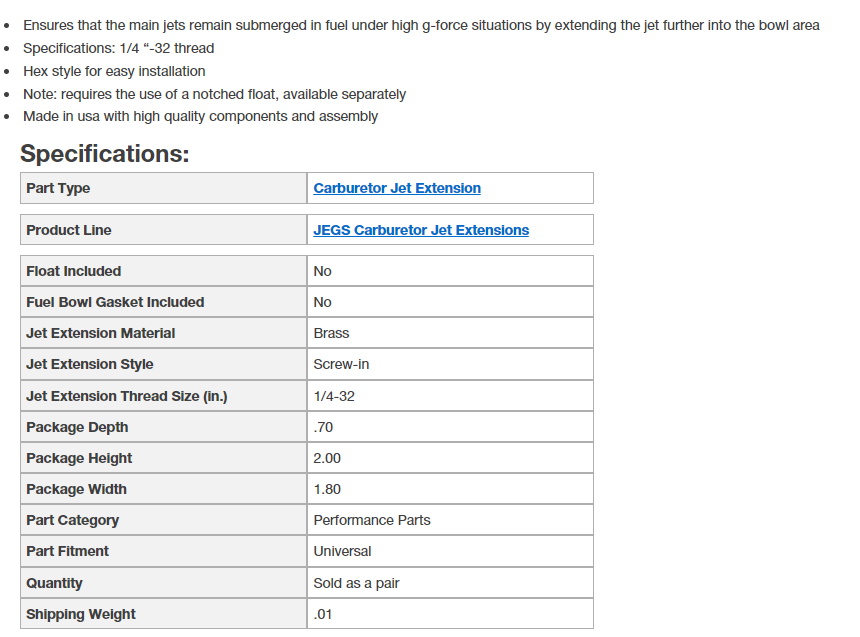
Task: Select the Float Included row label
Action: [73, 271]
